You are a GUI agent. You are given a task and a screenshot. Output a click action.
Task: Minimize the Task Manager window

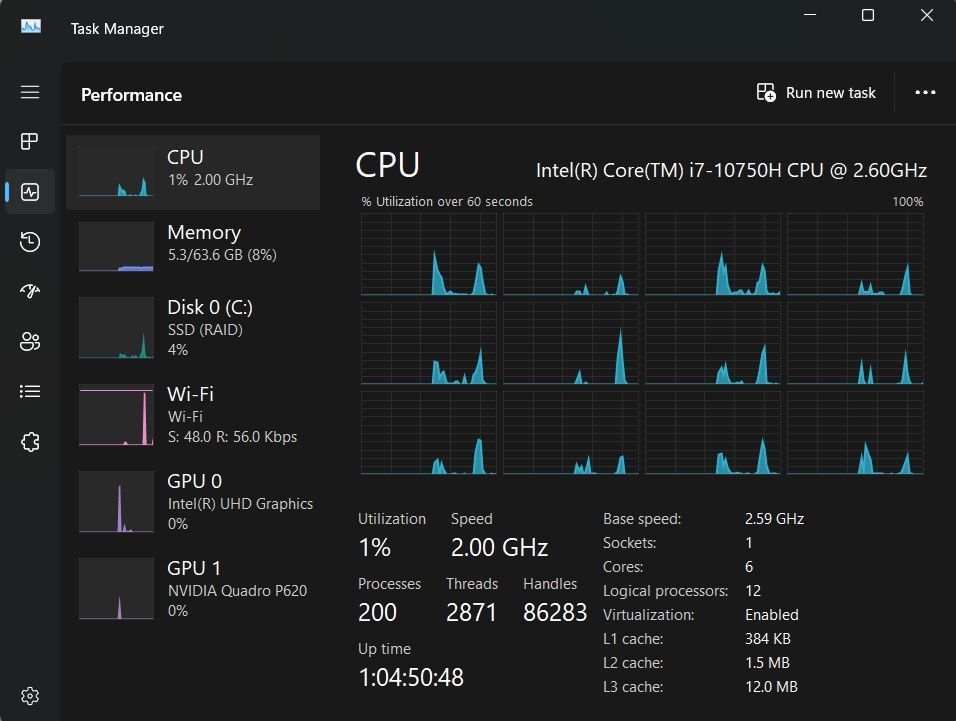pyautogui.click(x=810, y=15)
